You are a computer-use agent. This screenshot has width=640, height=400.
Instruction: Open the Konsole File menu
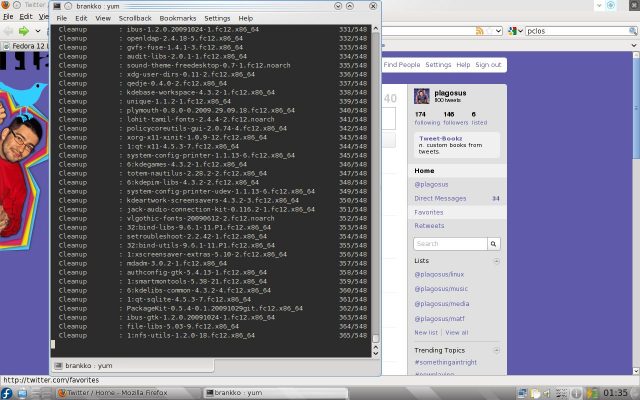tap(62, 18)
